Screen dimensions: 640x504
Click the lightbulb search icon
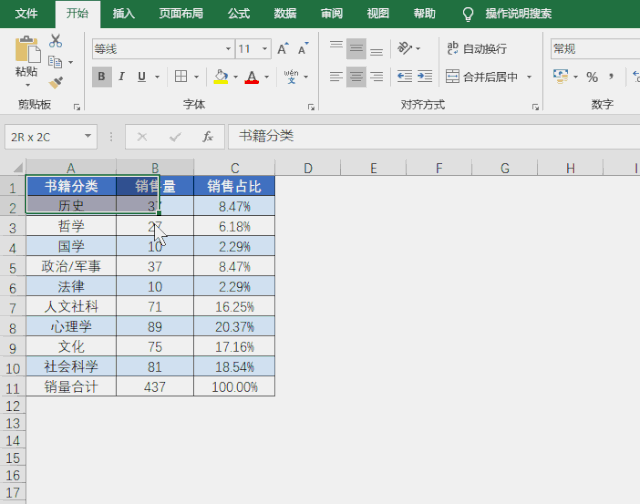click(x=468, y=14)
